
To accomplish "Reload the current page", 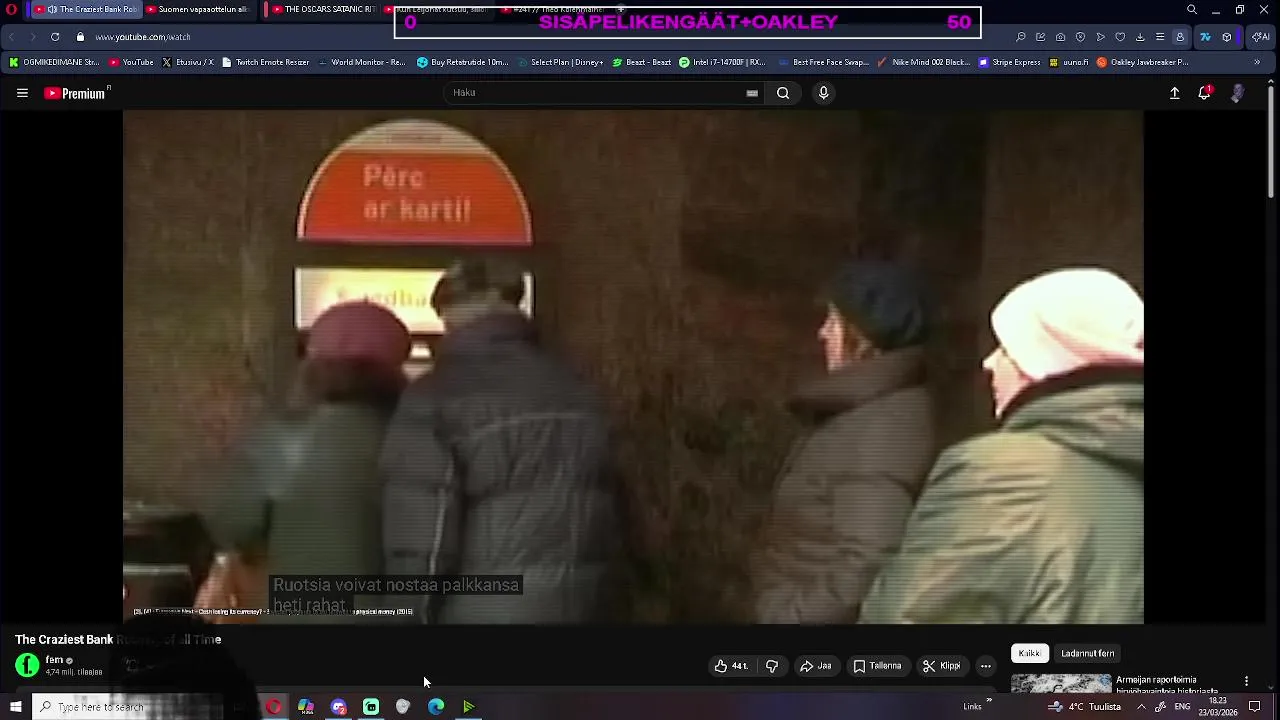I will click(x=55, y=37).
